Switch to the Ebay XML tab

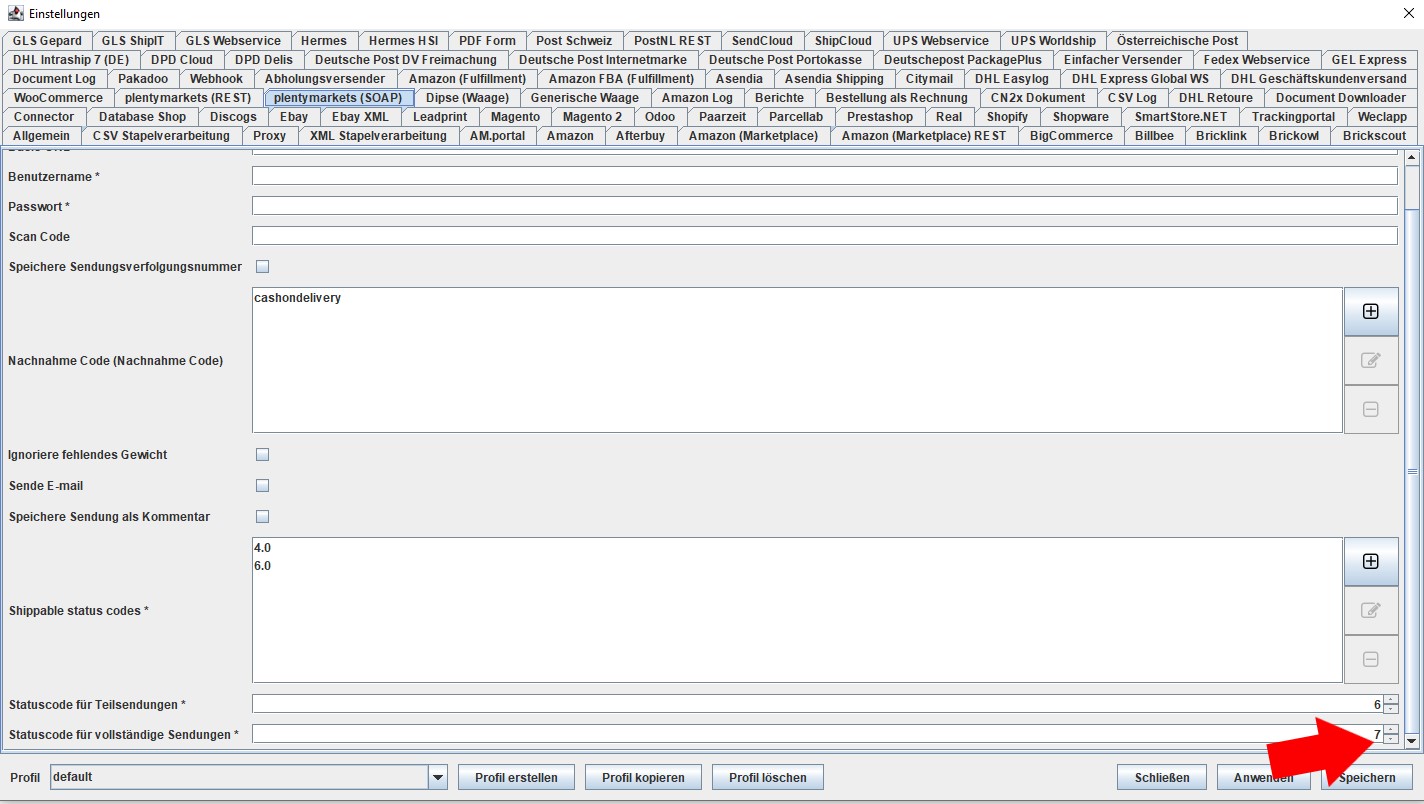[x=360, y=117]
